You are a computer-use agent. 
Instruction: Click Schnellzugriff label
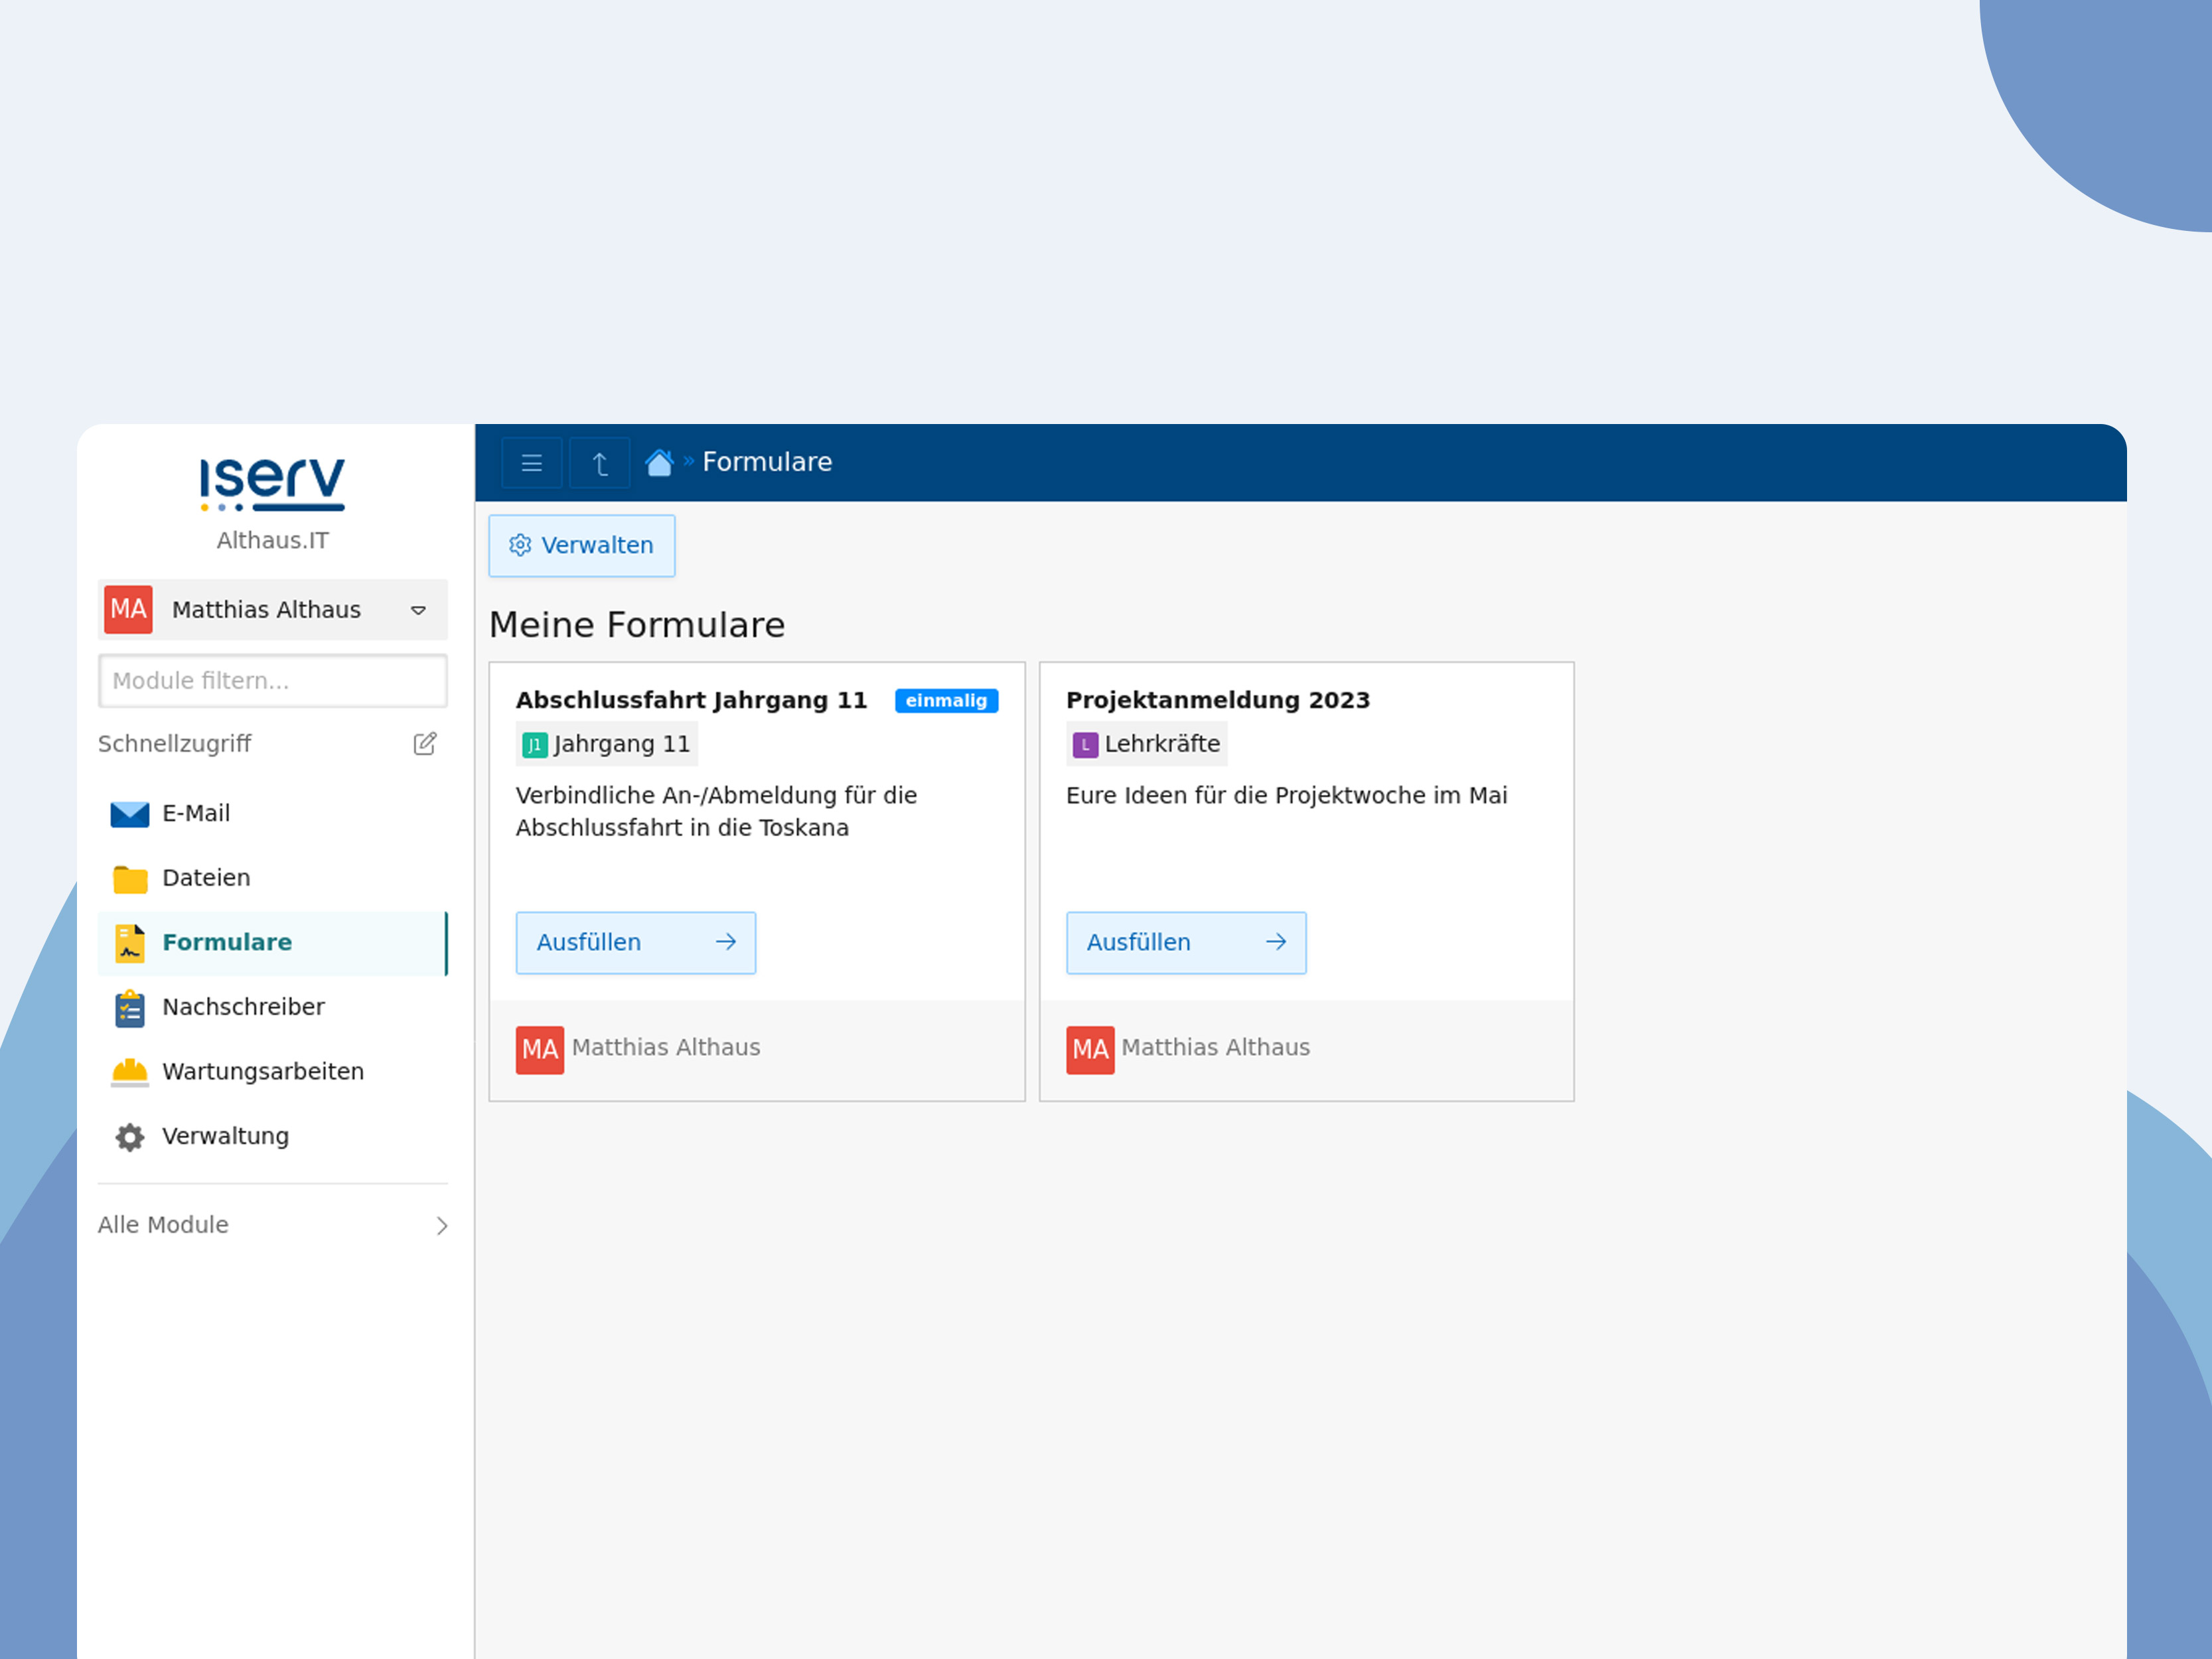click(x=174, y=744)
